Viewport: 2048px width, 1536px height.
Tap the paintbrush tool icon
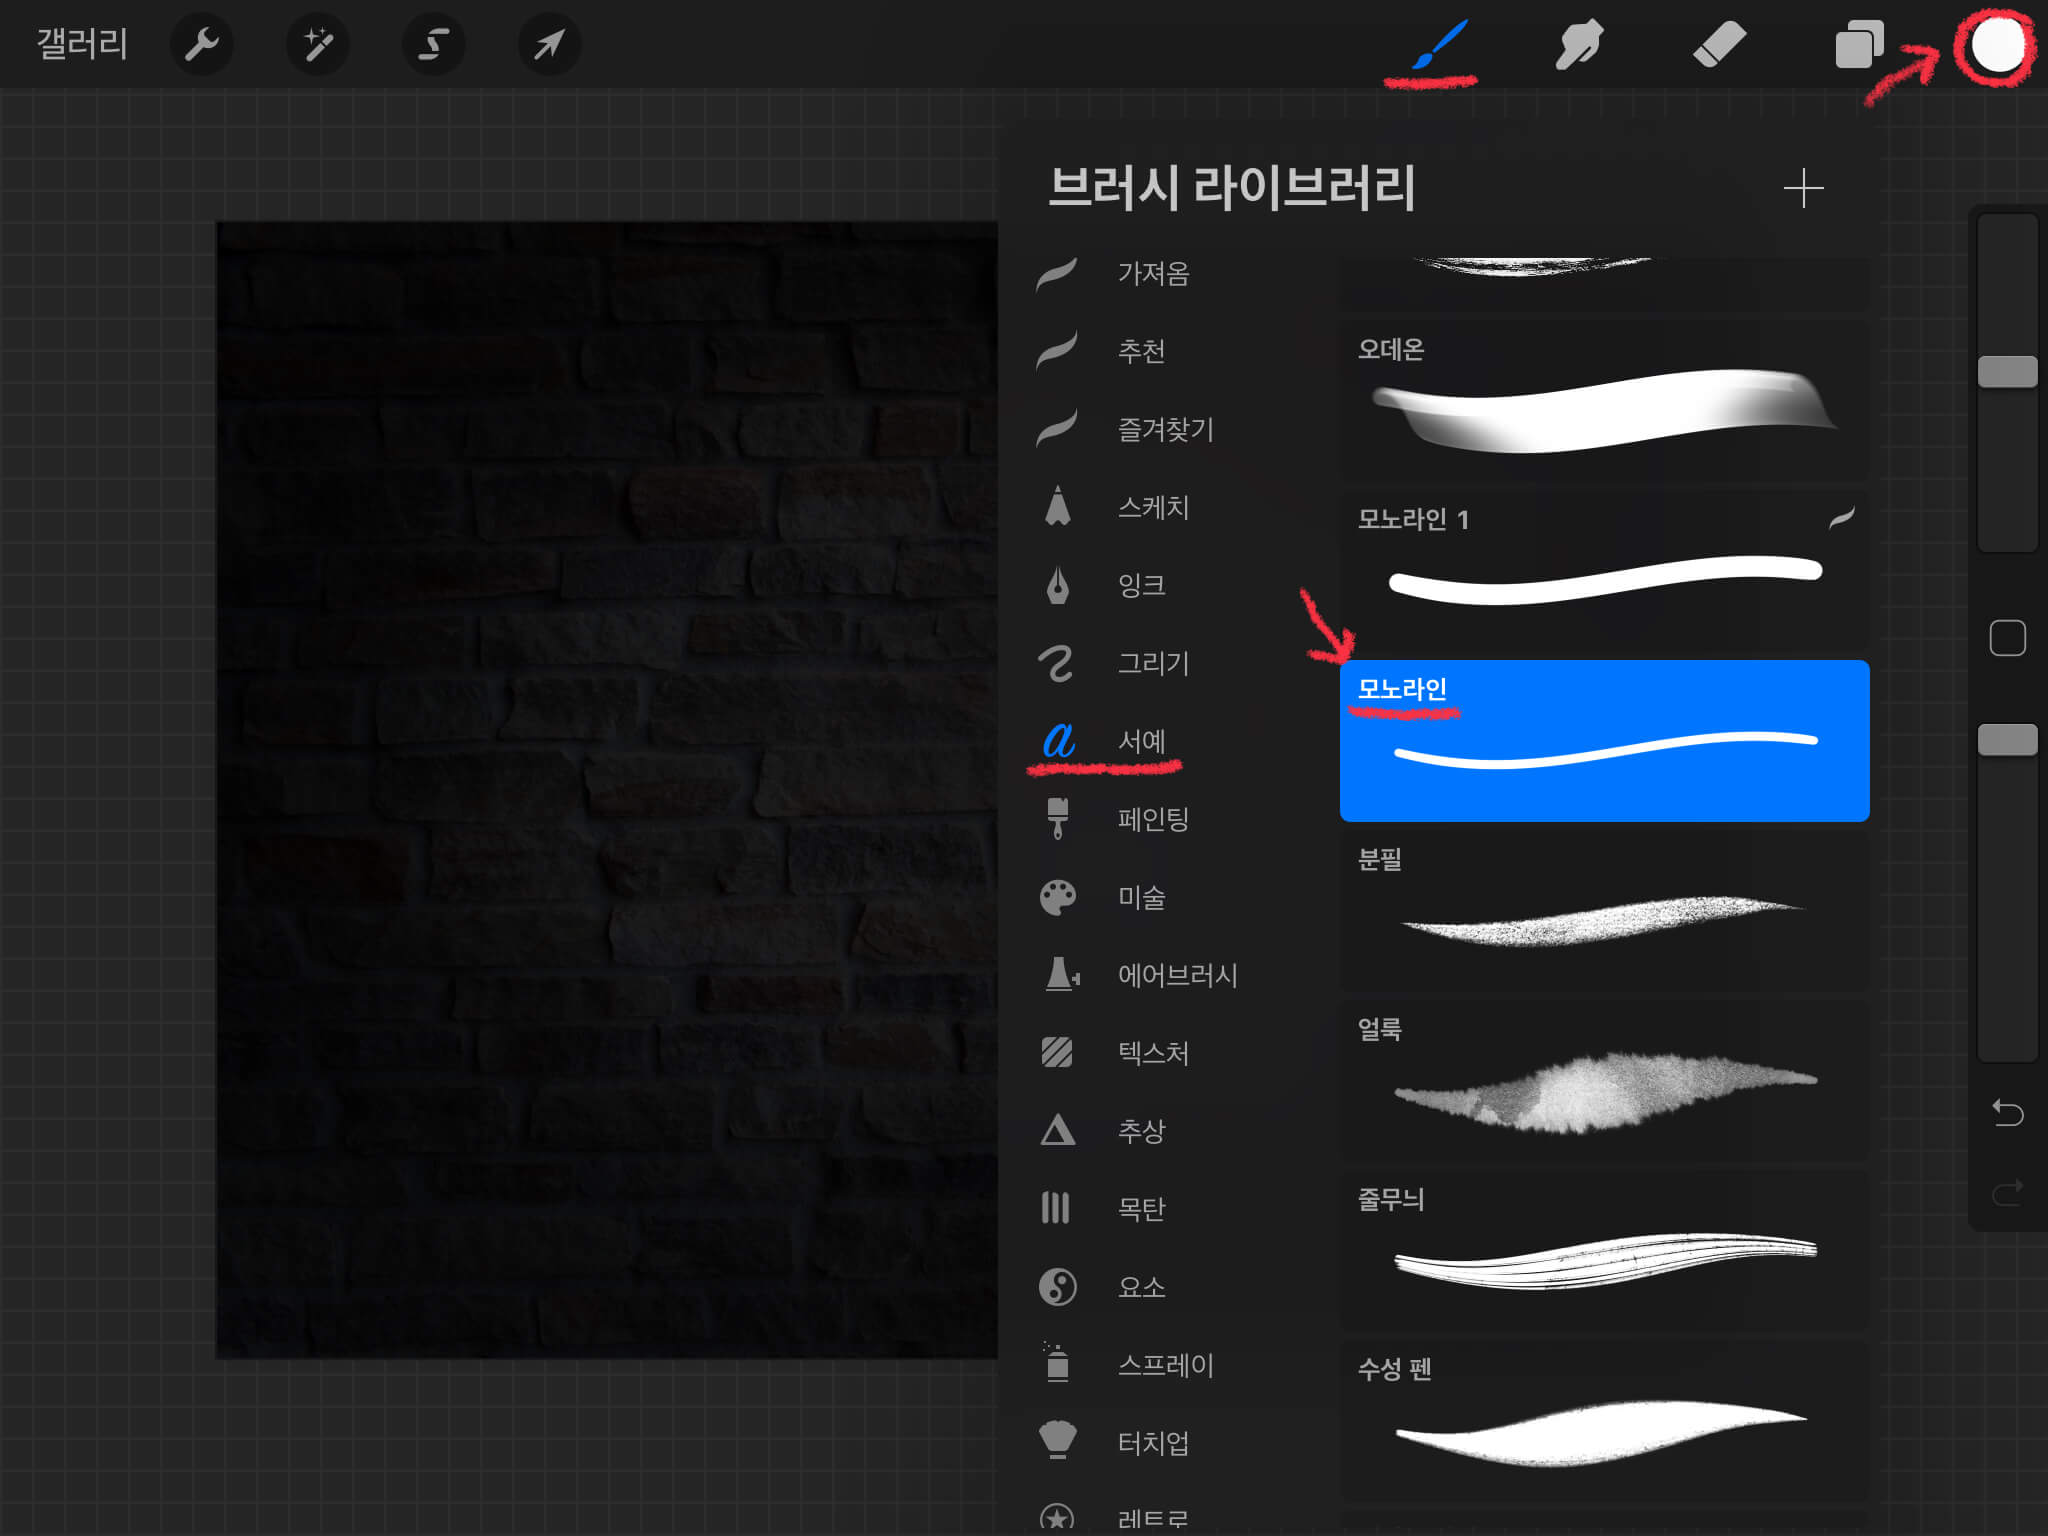[1440, 44]
